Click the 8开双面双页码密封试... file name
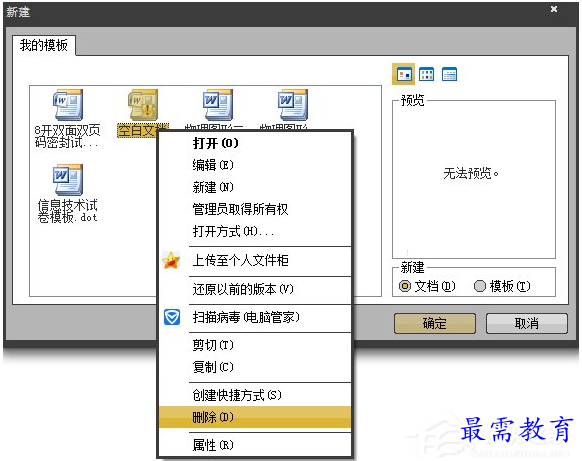The height and width of the screenshot is (461, 582). [68, 136]
